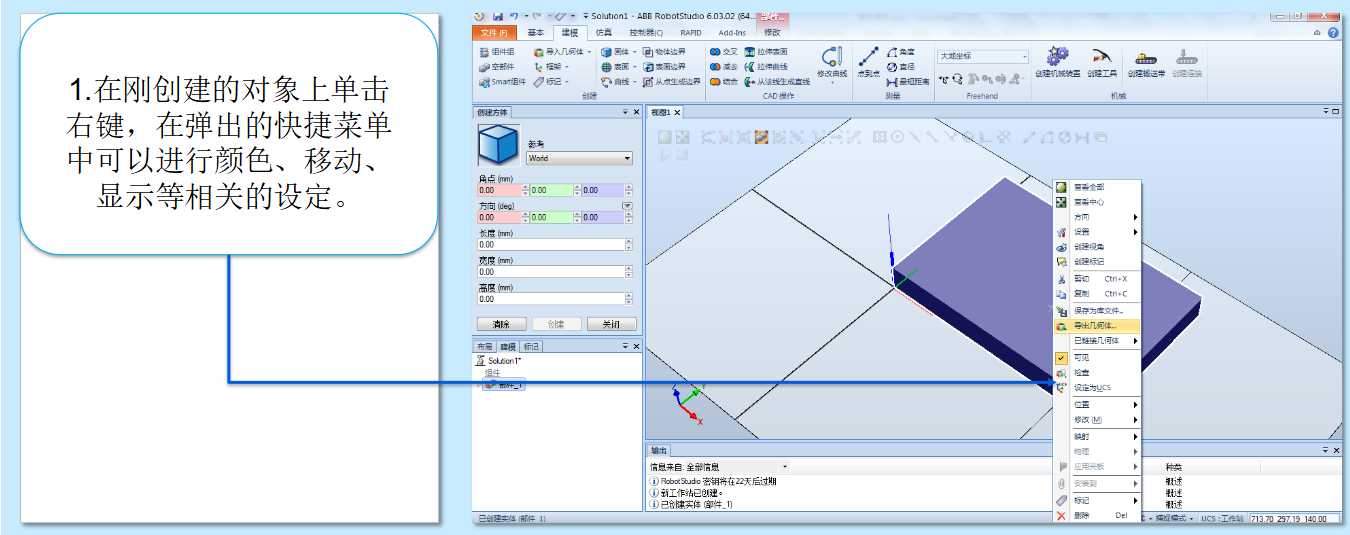Screen dimensions: 1350x535
Task: Expand 方向 submenu in context menu
Action: pos(1097,217)
